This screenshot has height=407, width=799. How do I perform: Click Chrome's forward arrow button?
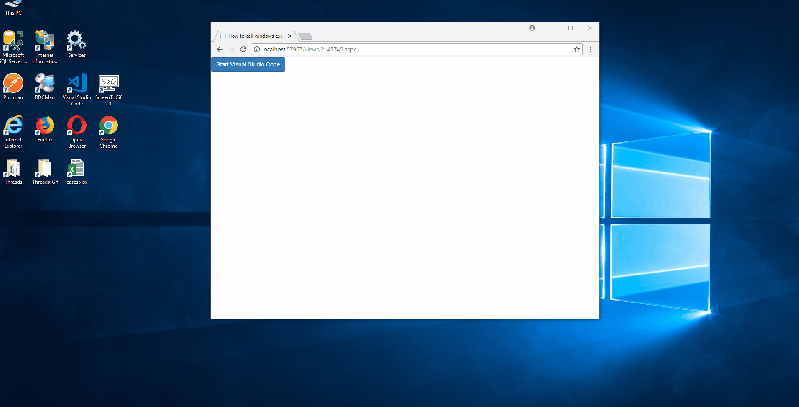pyautogui.click(x=231, y=49)
